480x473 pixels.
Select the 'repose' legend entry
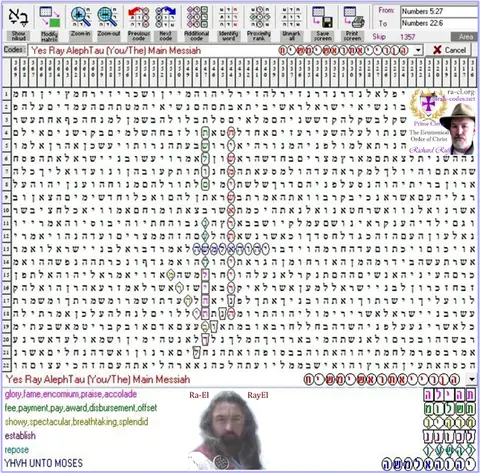coord(17,450)
